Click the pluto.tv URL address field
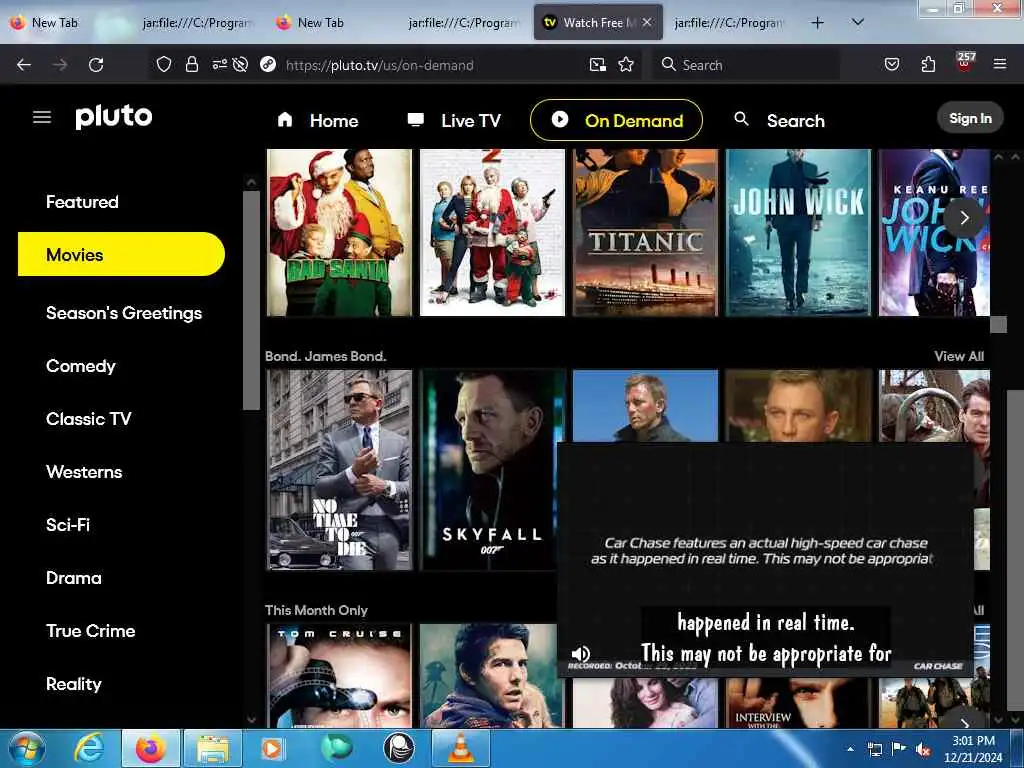The image size is (1024, 768). click(x=431, y=65)
